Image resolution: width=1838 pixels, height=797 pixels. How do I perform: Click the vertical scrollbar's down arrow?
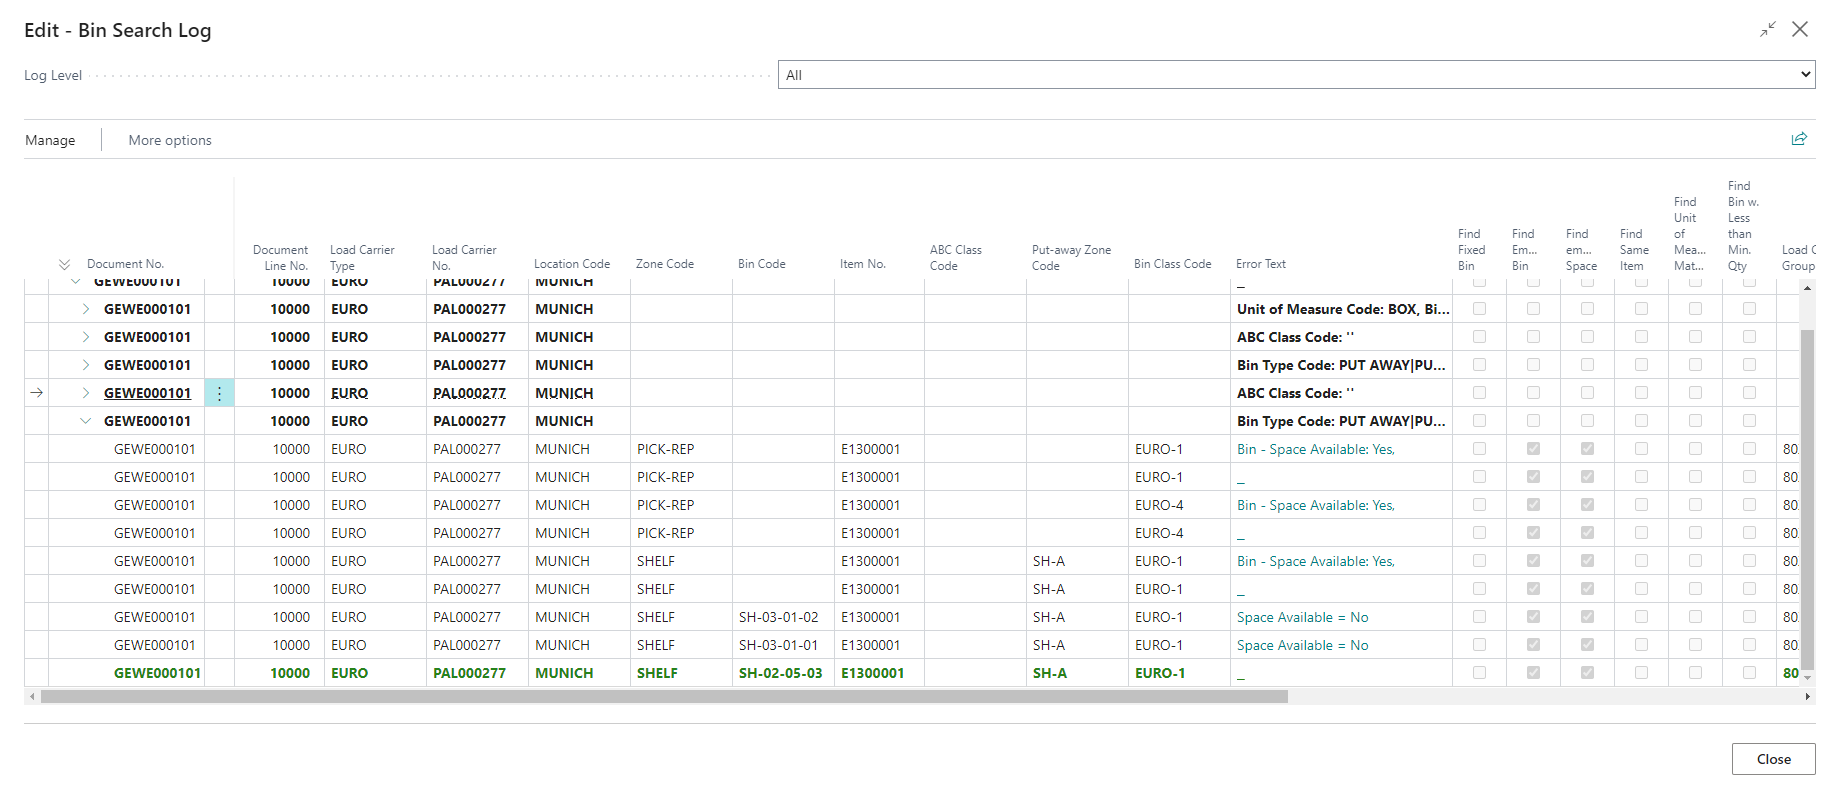coord(1807,678)
